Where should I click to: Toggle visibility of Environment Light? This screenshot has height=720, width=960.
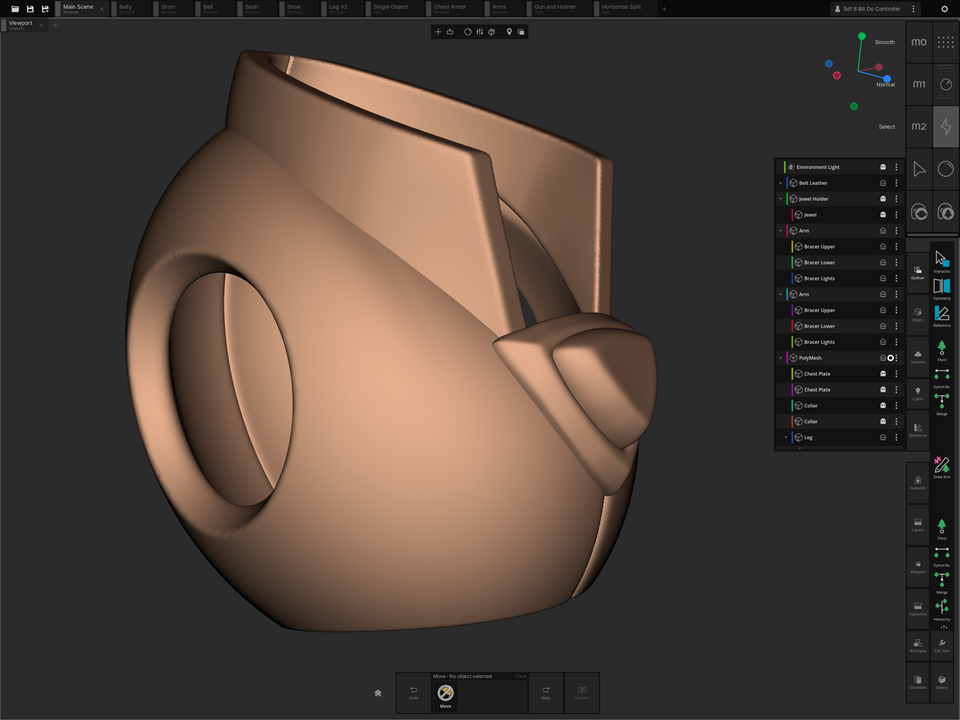point(883,167)
